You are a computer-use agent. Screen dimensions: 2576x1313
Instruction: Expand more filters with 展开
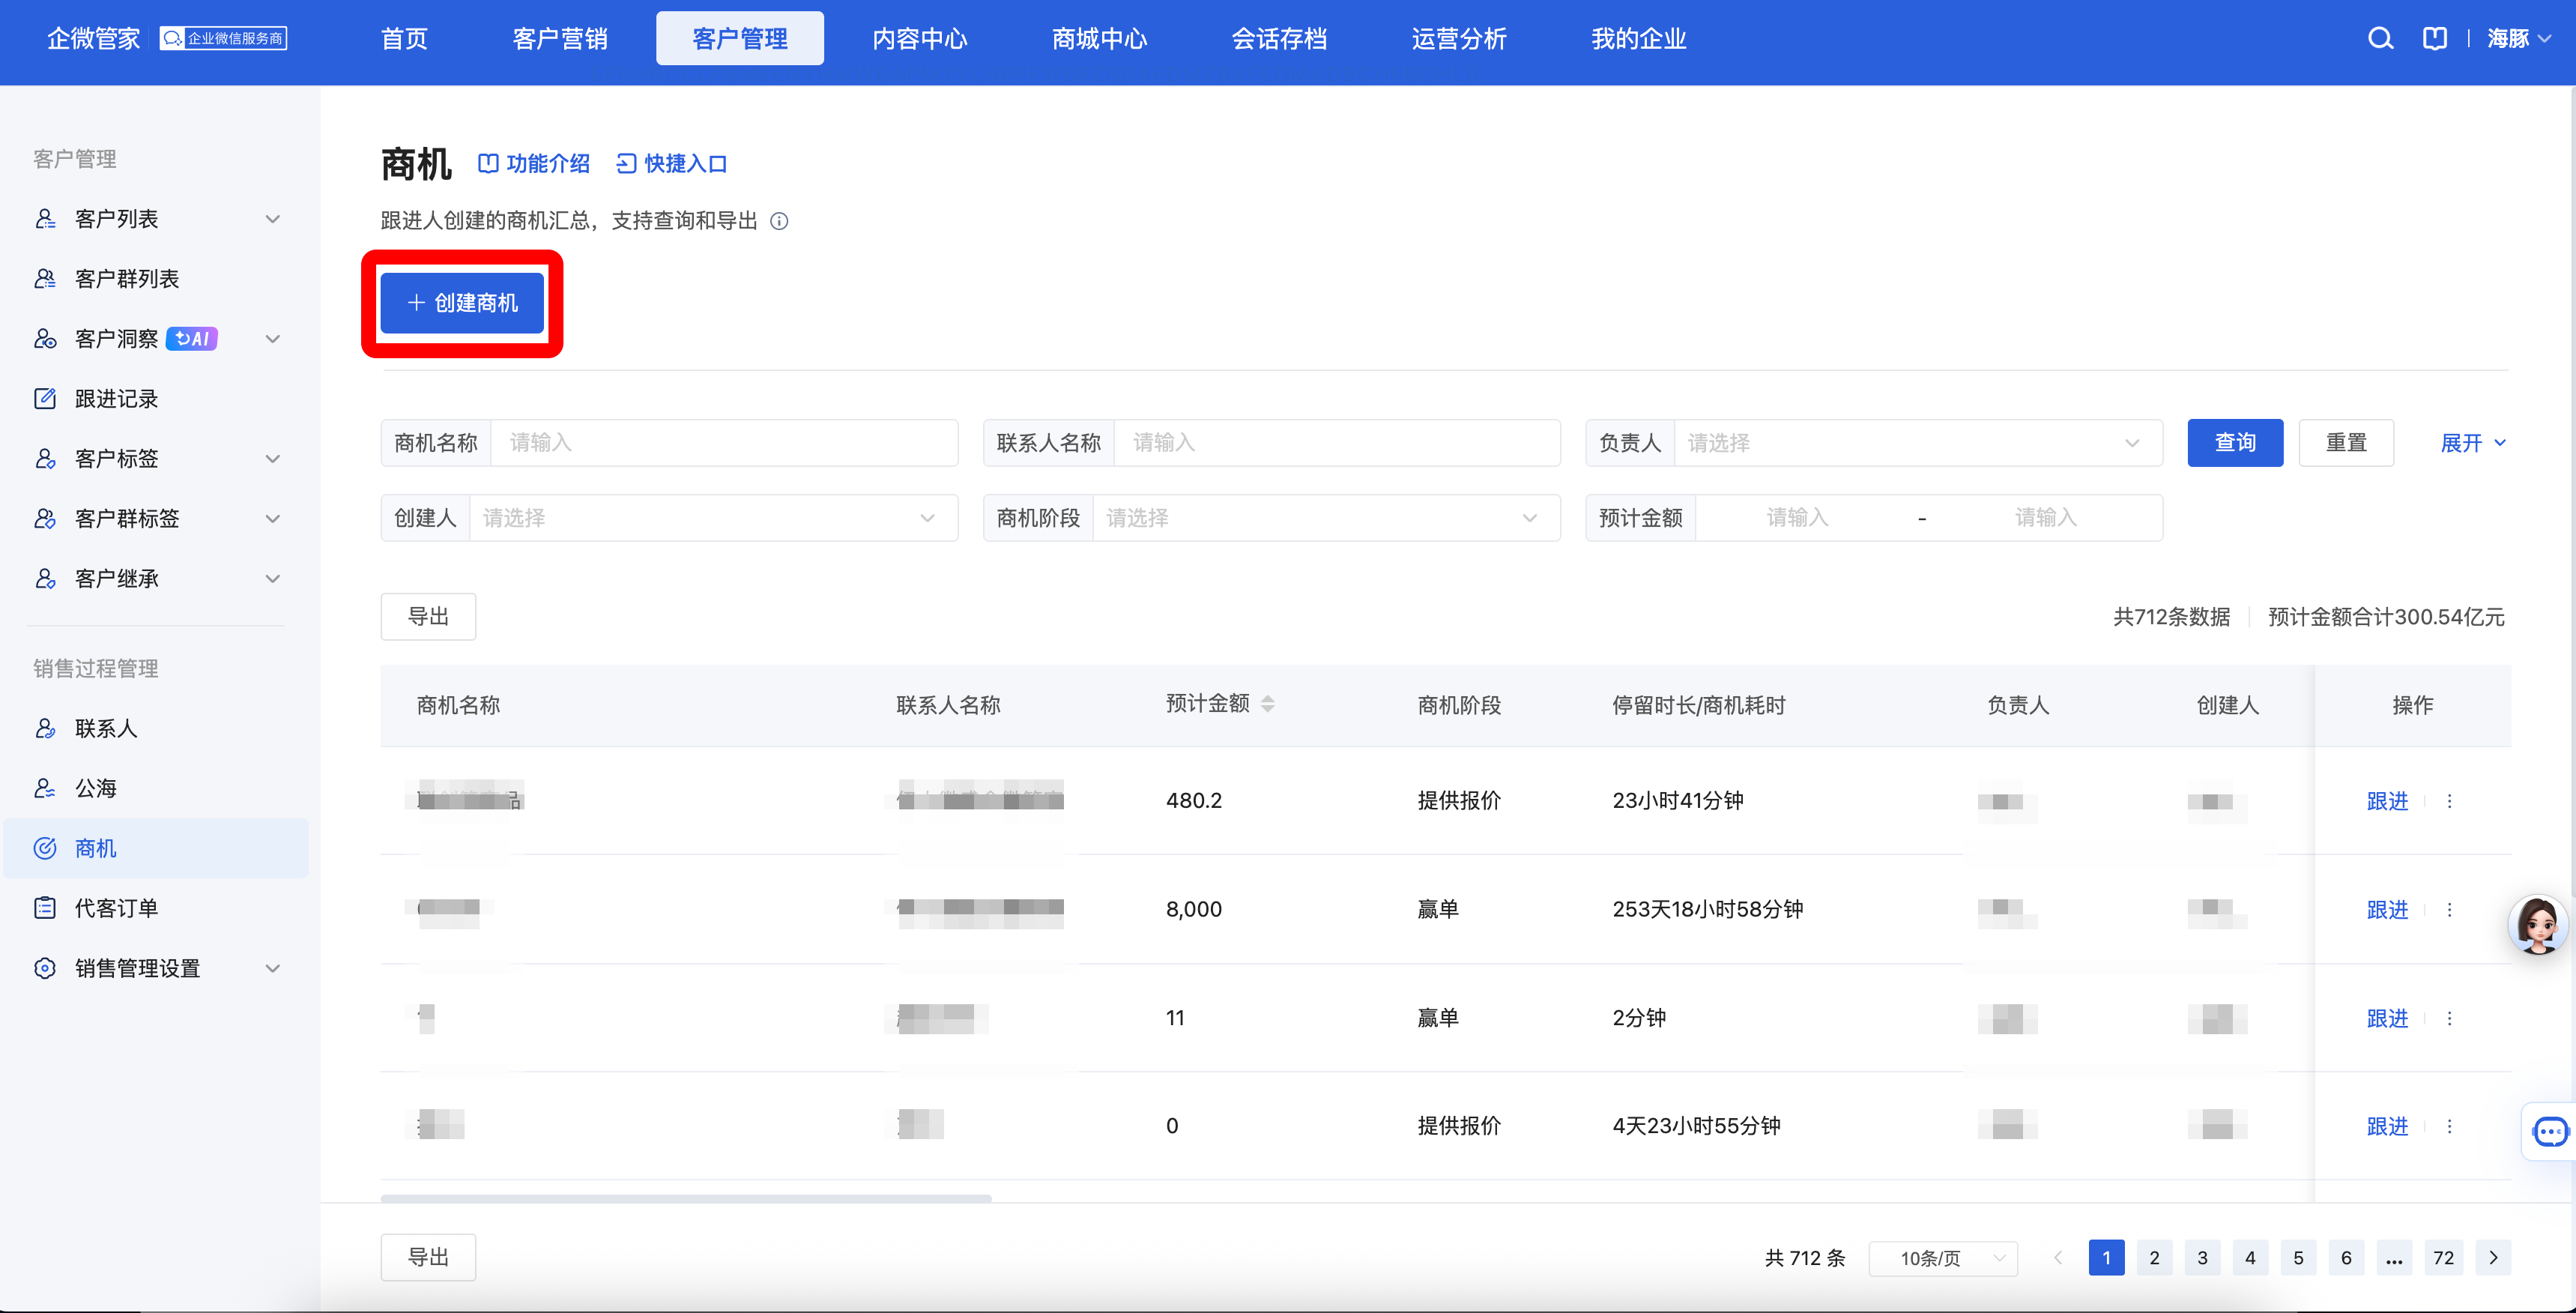(x=2473, y=443)
